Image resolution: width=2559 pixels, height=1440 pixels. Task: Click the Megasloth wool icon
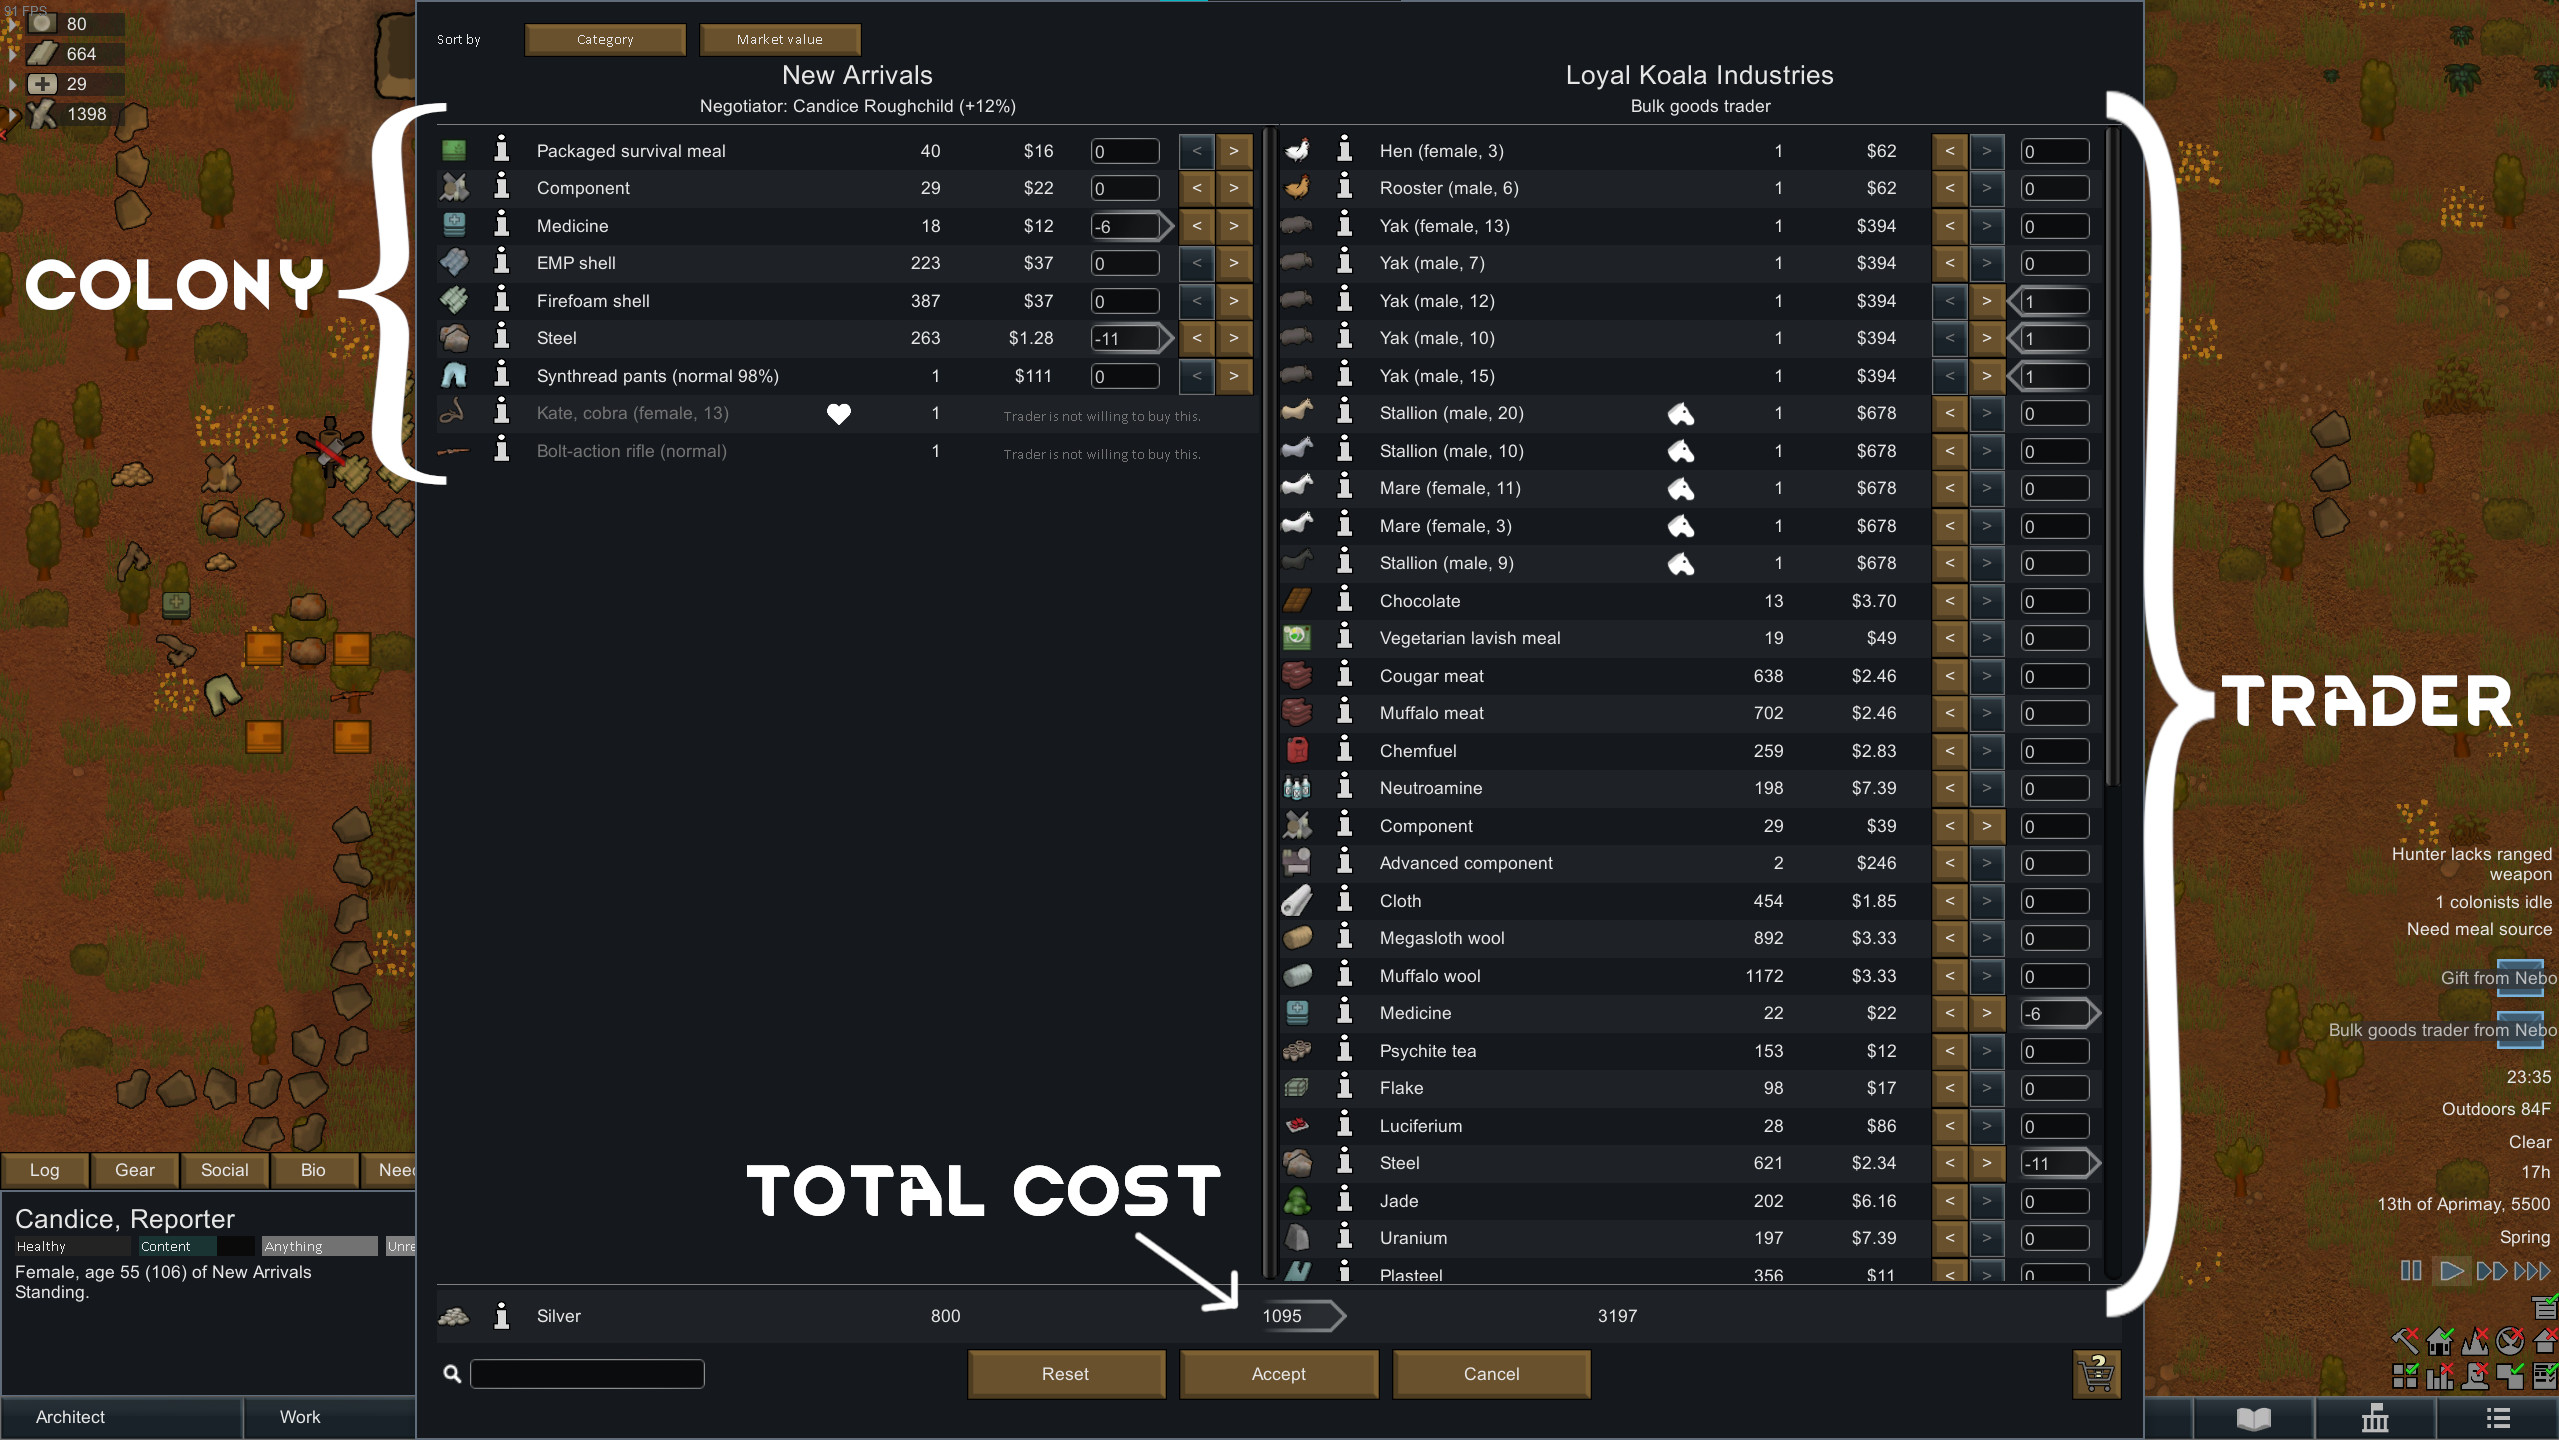pyautogui.click(x=1297, y=937)
